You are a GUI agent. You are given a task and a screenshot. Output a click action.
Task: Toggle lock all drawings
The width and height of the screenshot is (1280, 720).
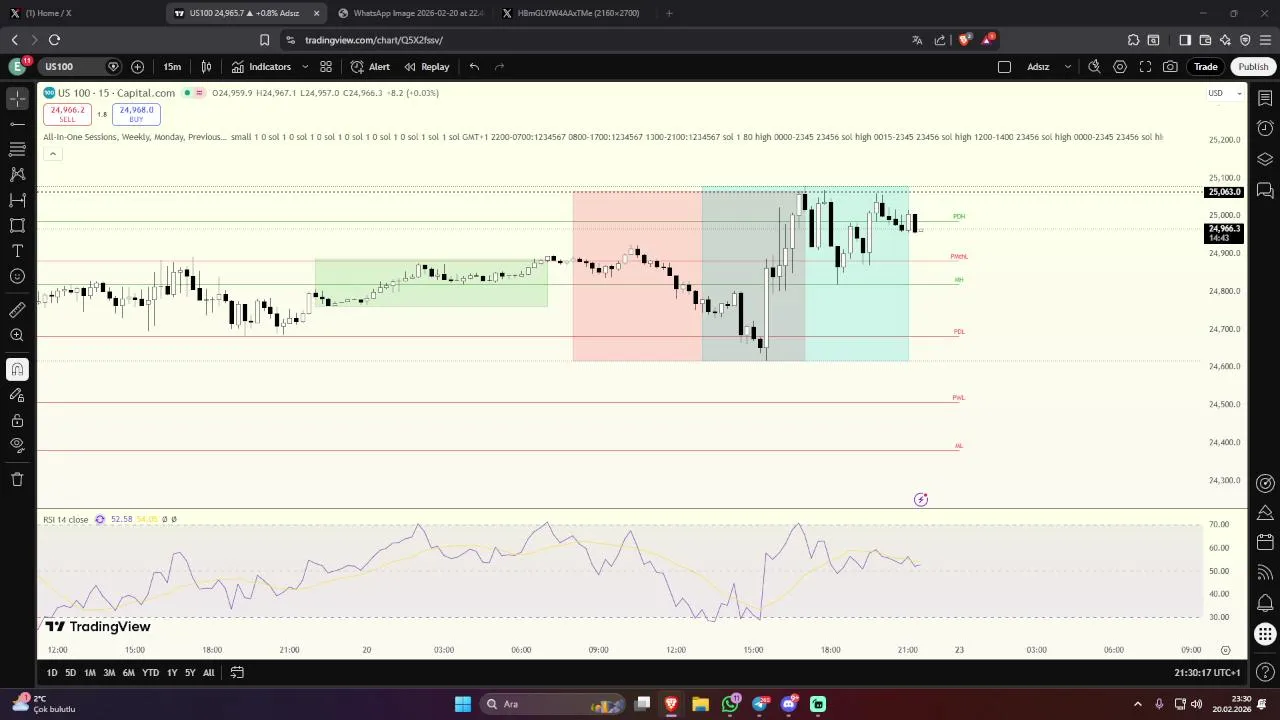tap(17, 420)
